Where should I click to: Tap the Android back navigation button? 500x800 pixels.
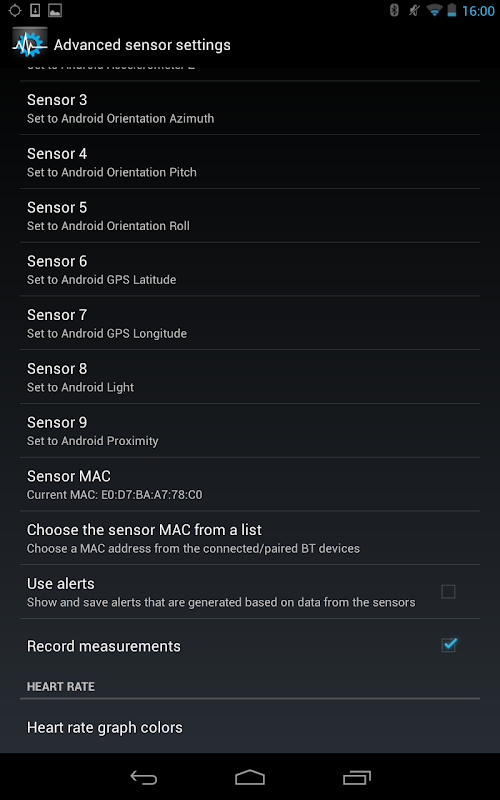[144, 777]
